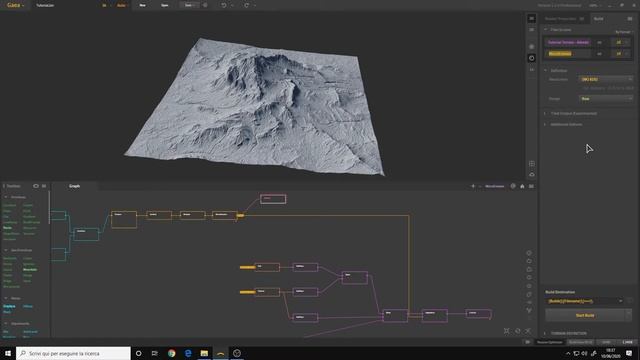Open the Build panel hamburger menu icon
The image size is (640, 360).
click(x=630, y=19)
